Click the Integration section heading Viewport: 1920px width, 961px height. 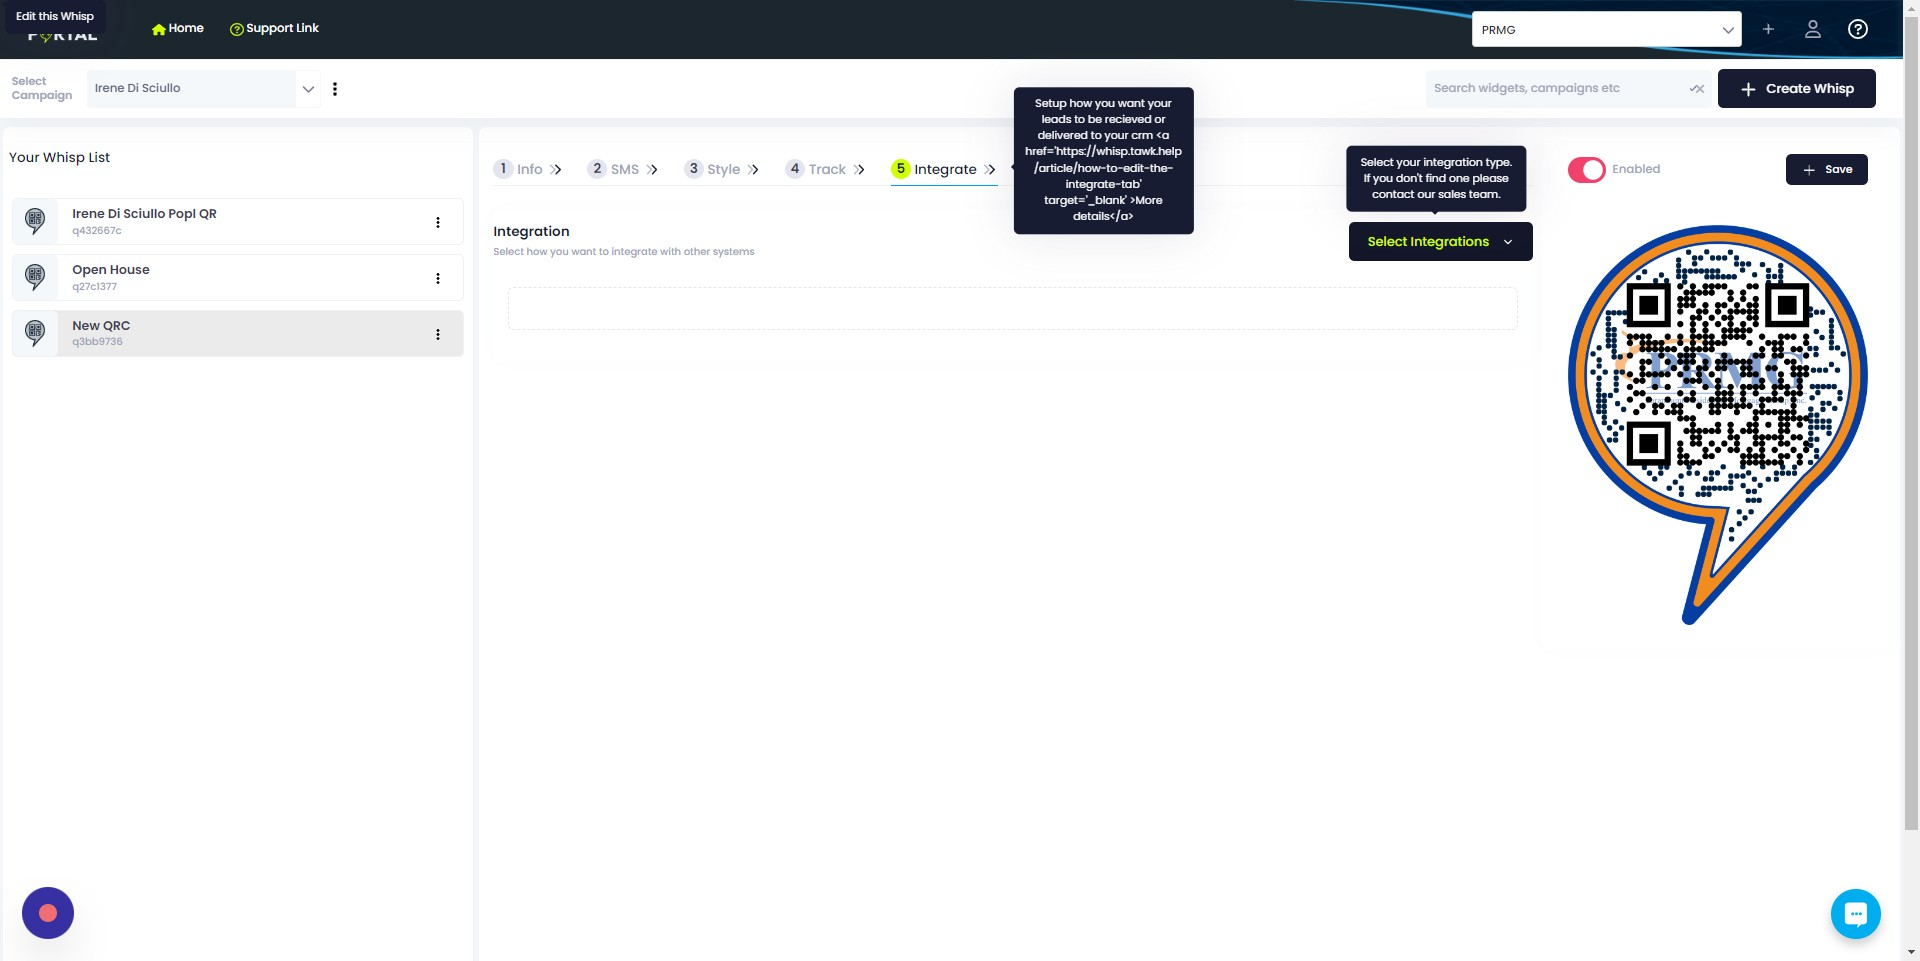coord(531,231)
